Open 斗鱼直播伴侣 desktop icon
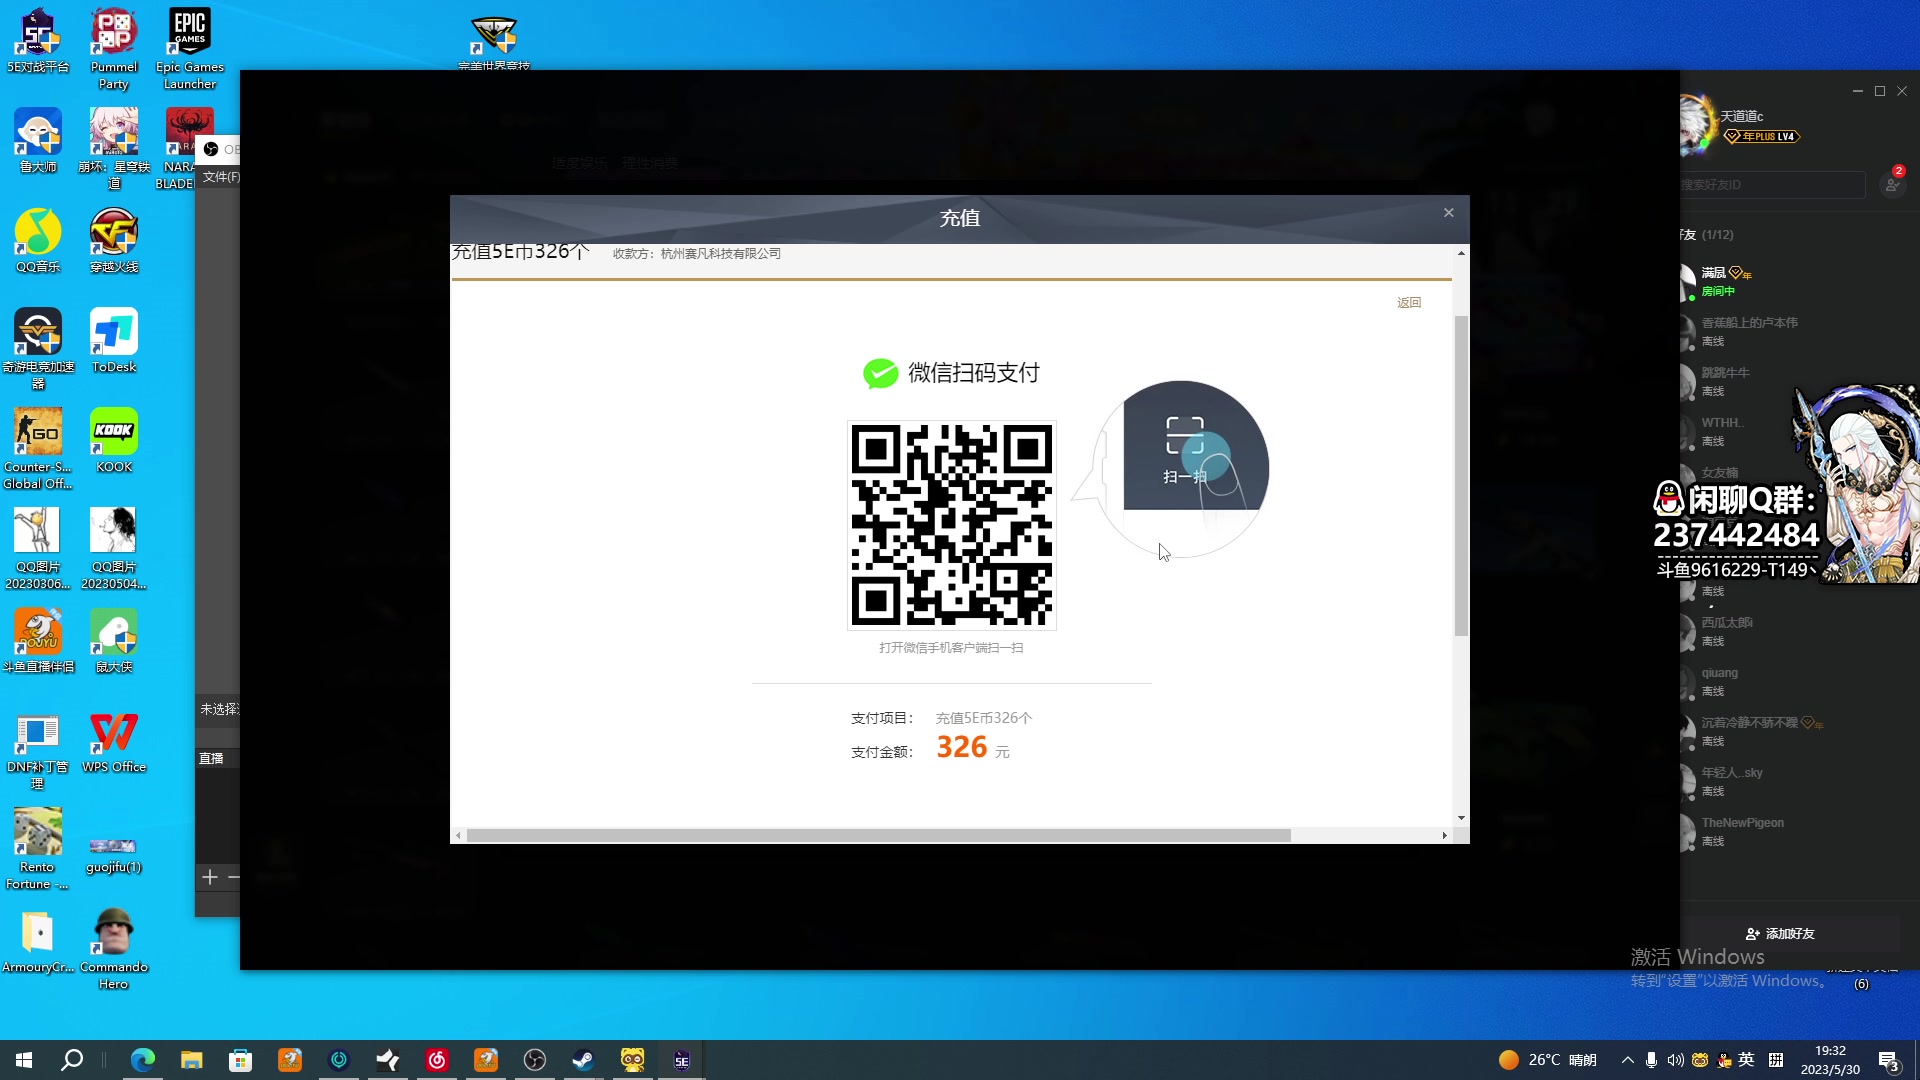 (38, 641)
